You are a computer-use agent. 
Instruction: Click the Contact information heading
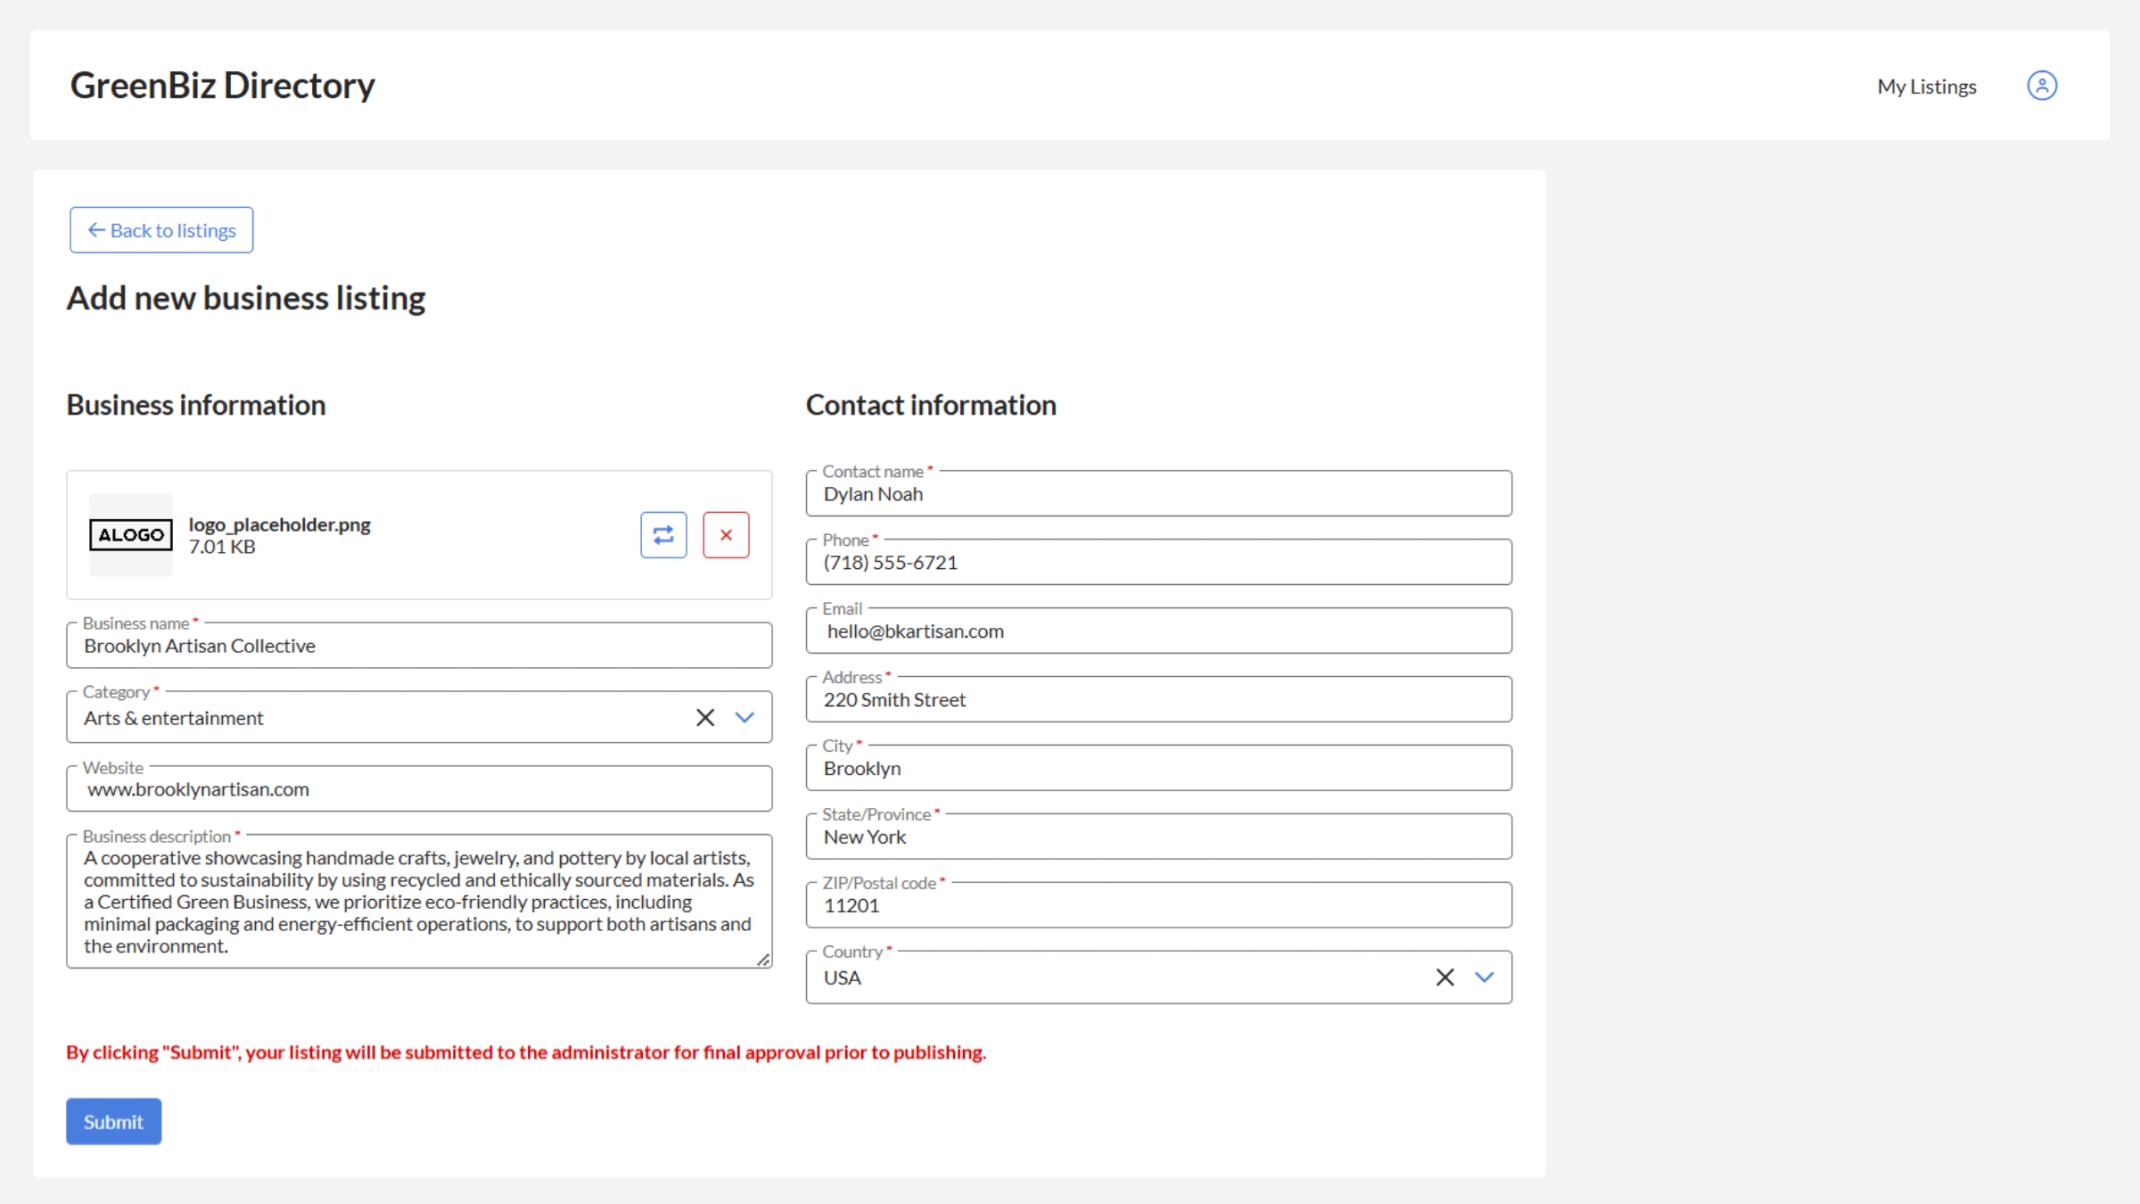(x=931, y=405)
